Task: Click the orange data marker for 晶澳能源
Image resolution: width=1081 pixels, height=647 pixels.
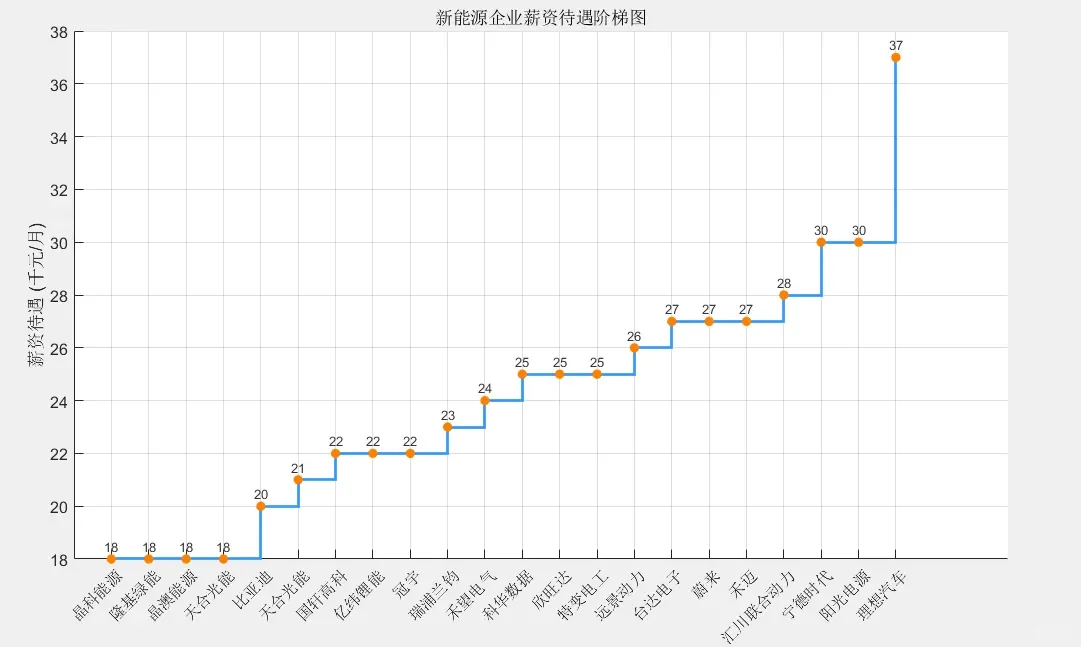Action: (186, 559)
